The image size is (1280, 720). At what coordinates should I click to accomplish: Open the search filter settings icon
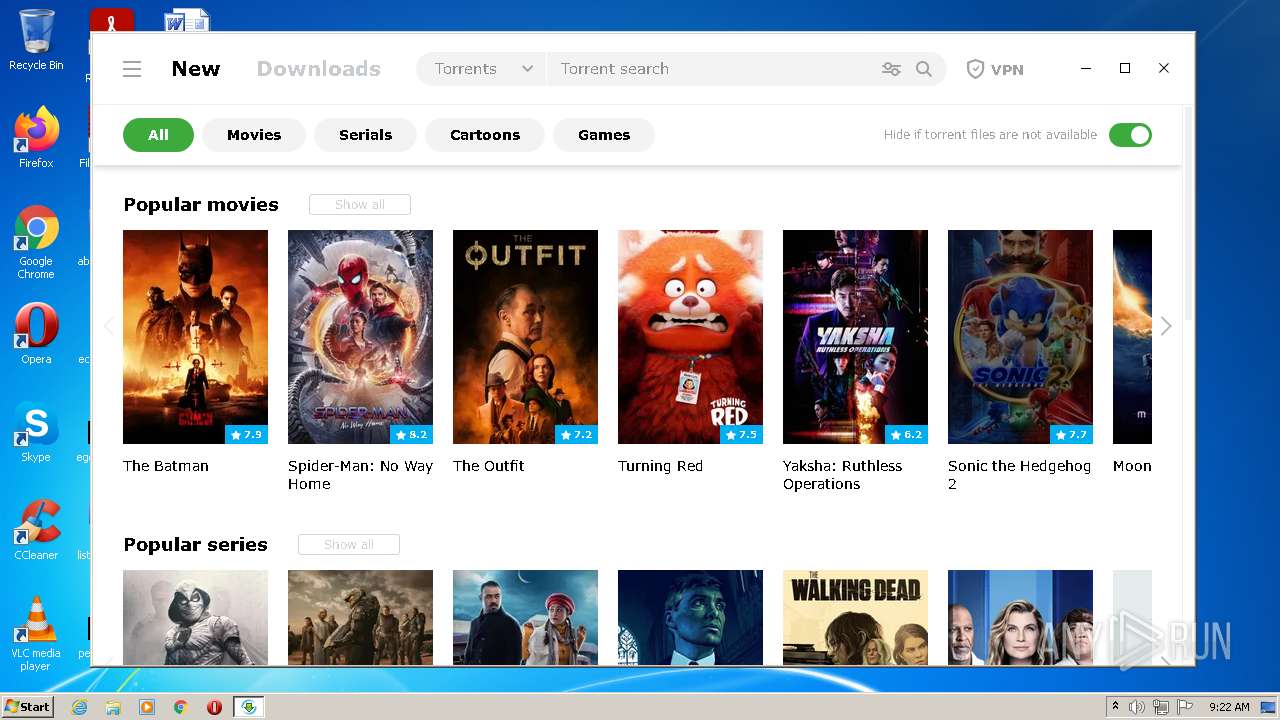[891, 69]
